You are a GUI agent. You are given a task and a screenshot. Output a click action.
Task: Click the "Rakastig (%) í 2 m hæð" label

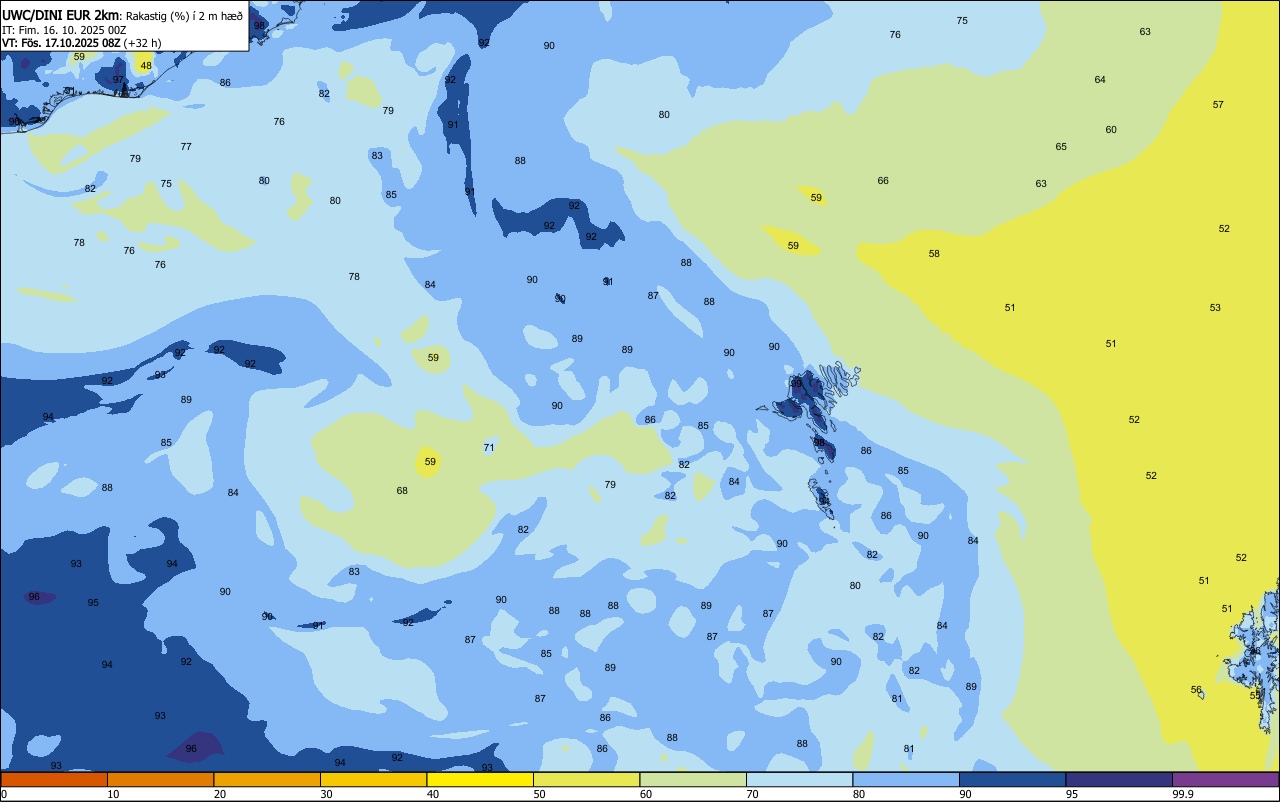(184, 15)
